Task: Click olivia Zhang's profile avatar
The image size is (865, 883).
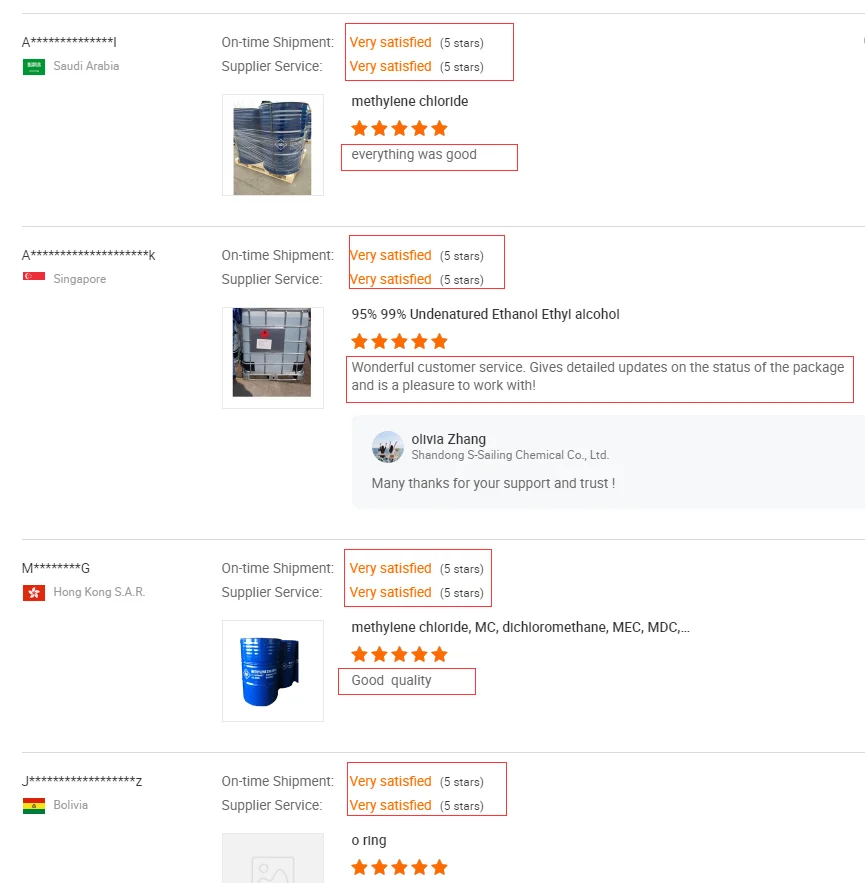Action: point(388,447)
